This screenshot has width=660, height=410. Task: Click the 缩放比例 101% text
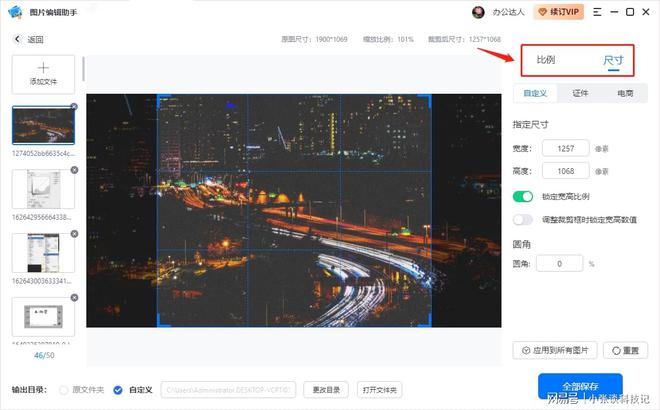coord(388,39)
